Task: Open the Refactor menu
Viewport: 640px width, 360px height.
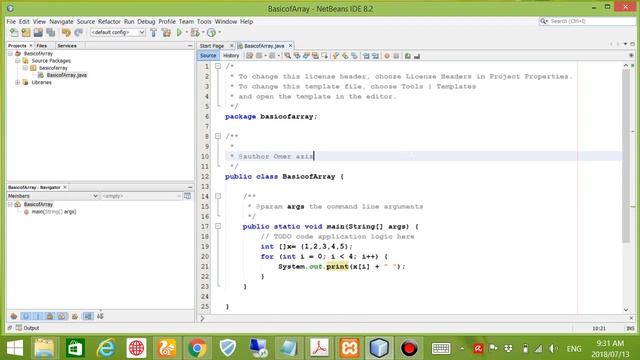Action: tap(109, 22)
